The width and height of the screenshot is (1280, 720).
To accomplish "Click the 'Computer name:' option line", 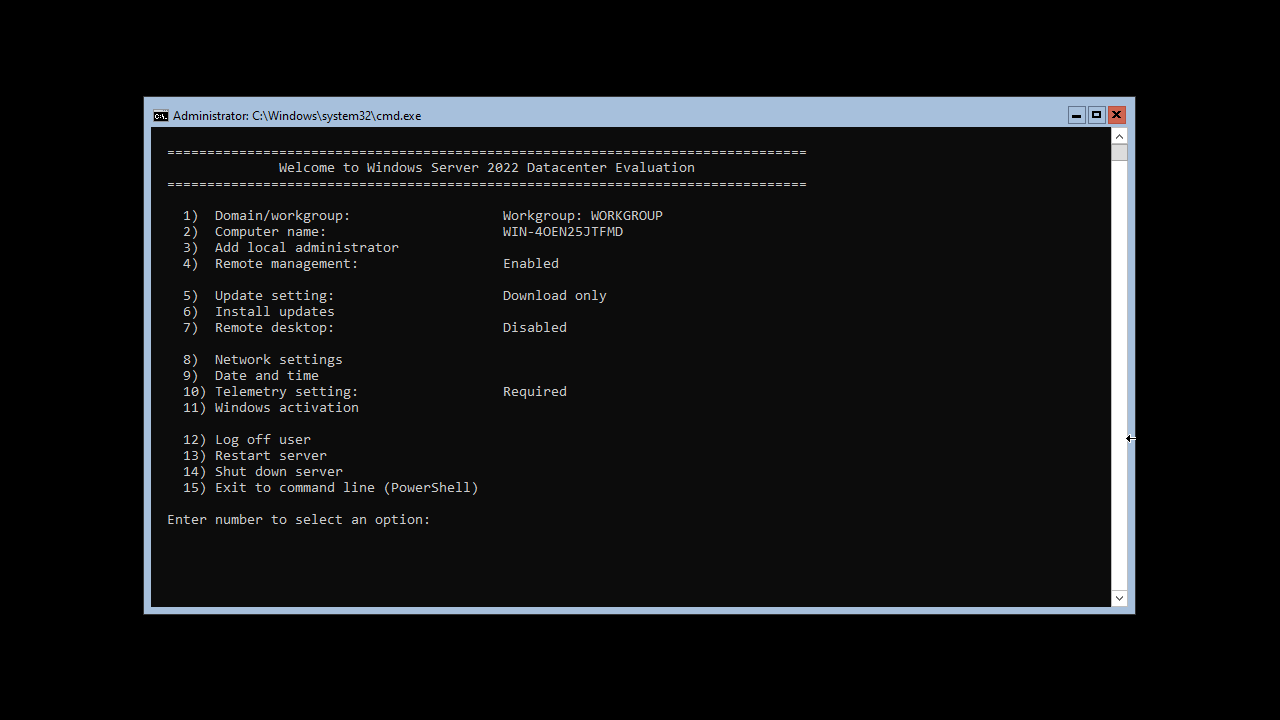I will [255, 232].
